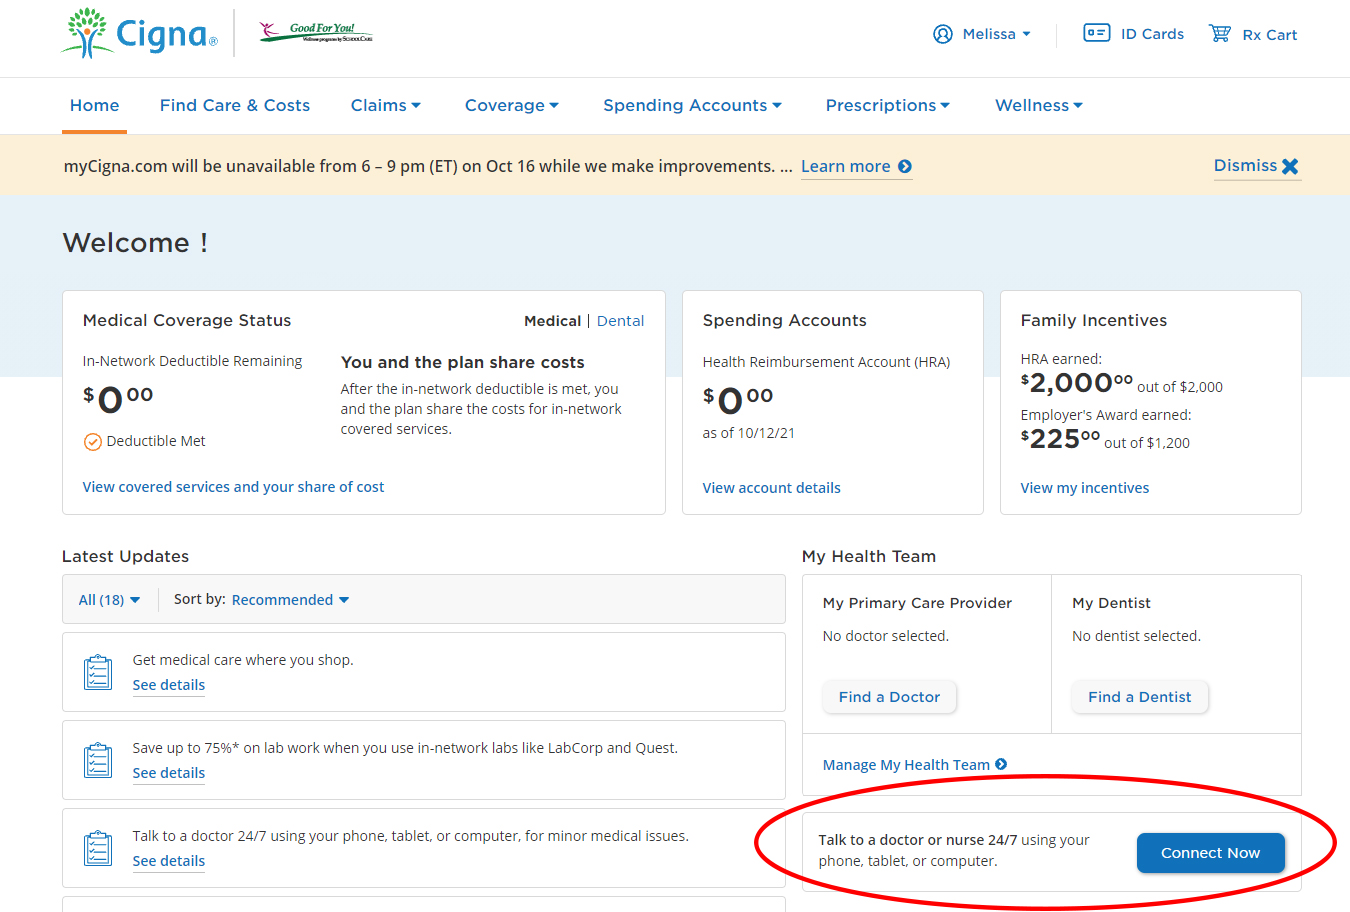Click the $2,000 HRA earned amount
Image resolution: width=1350 pixels, height=912 pixels.
tap(1076, 383)
